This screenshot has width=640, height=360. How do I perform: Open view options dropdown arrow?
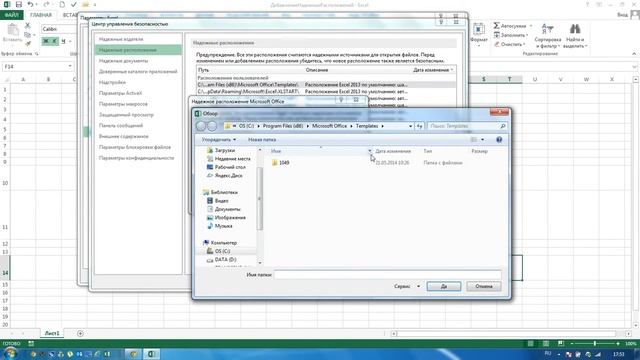(482, 140)
